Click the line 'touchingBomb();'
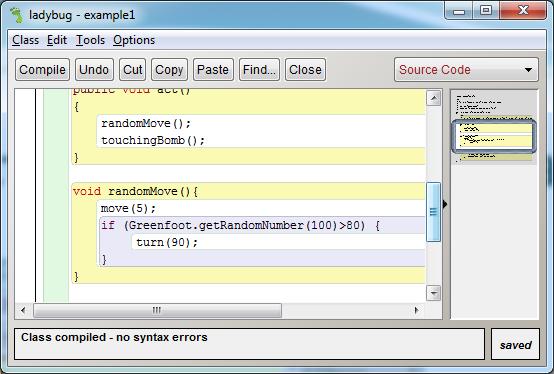 click(153, 141)
